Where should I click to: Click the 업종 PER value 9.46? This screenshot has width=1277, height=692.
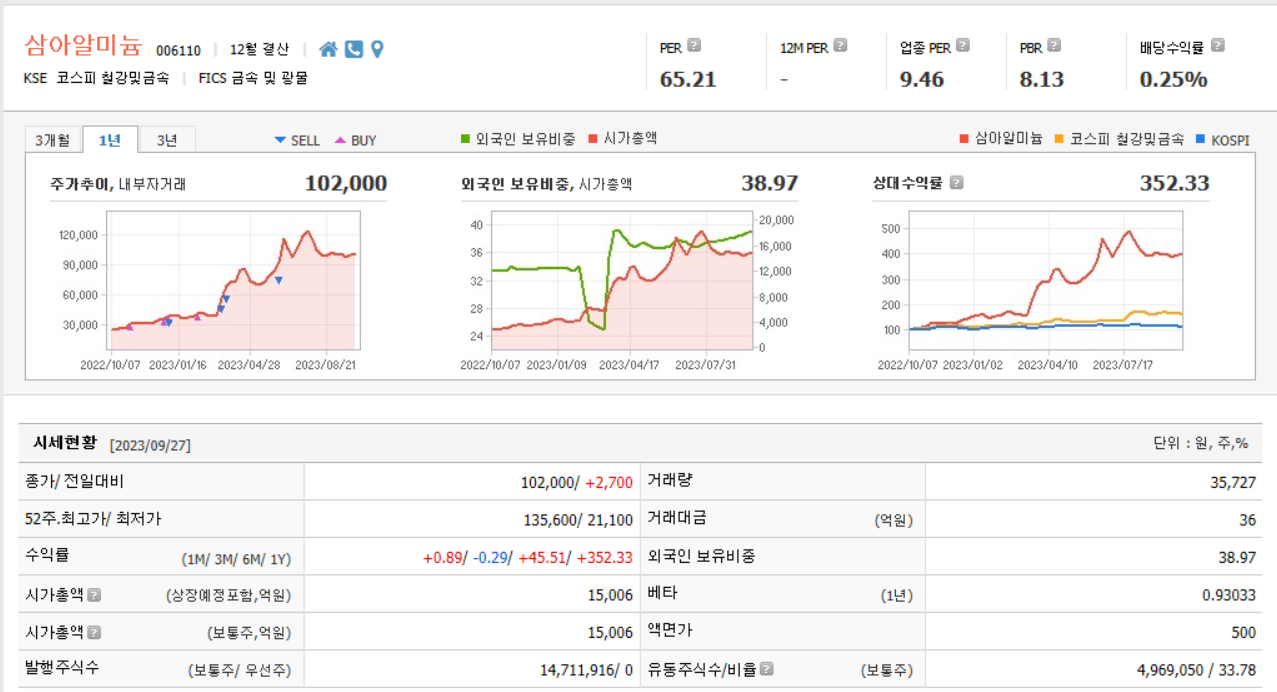point(921,79)
